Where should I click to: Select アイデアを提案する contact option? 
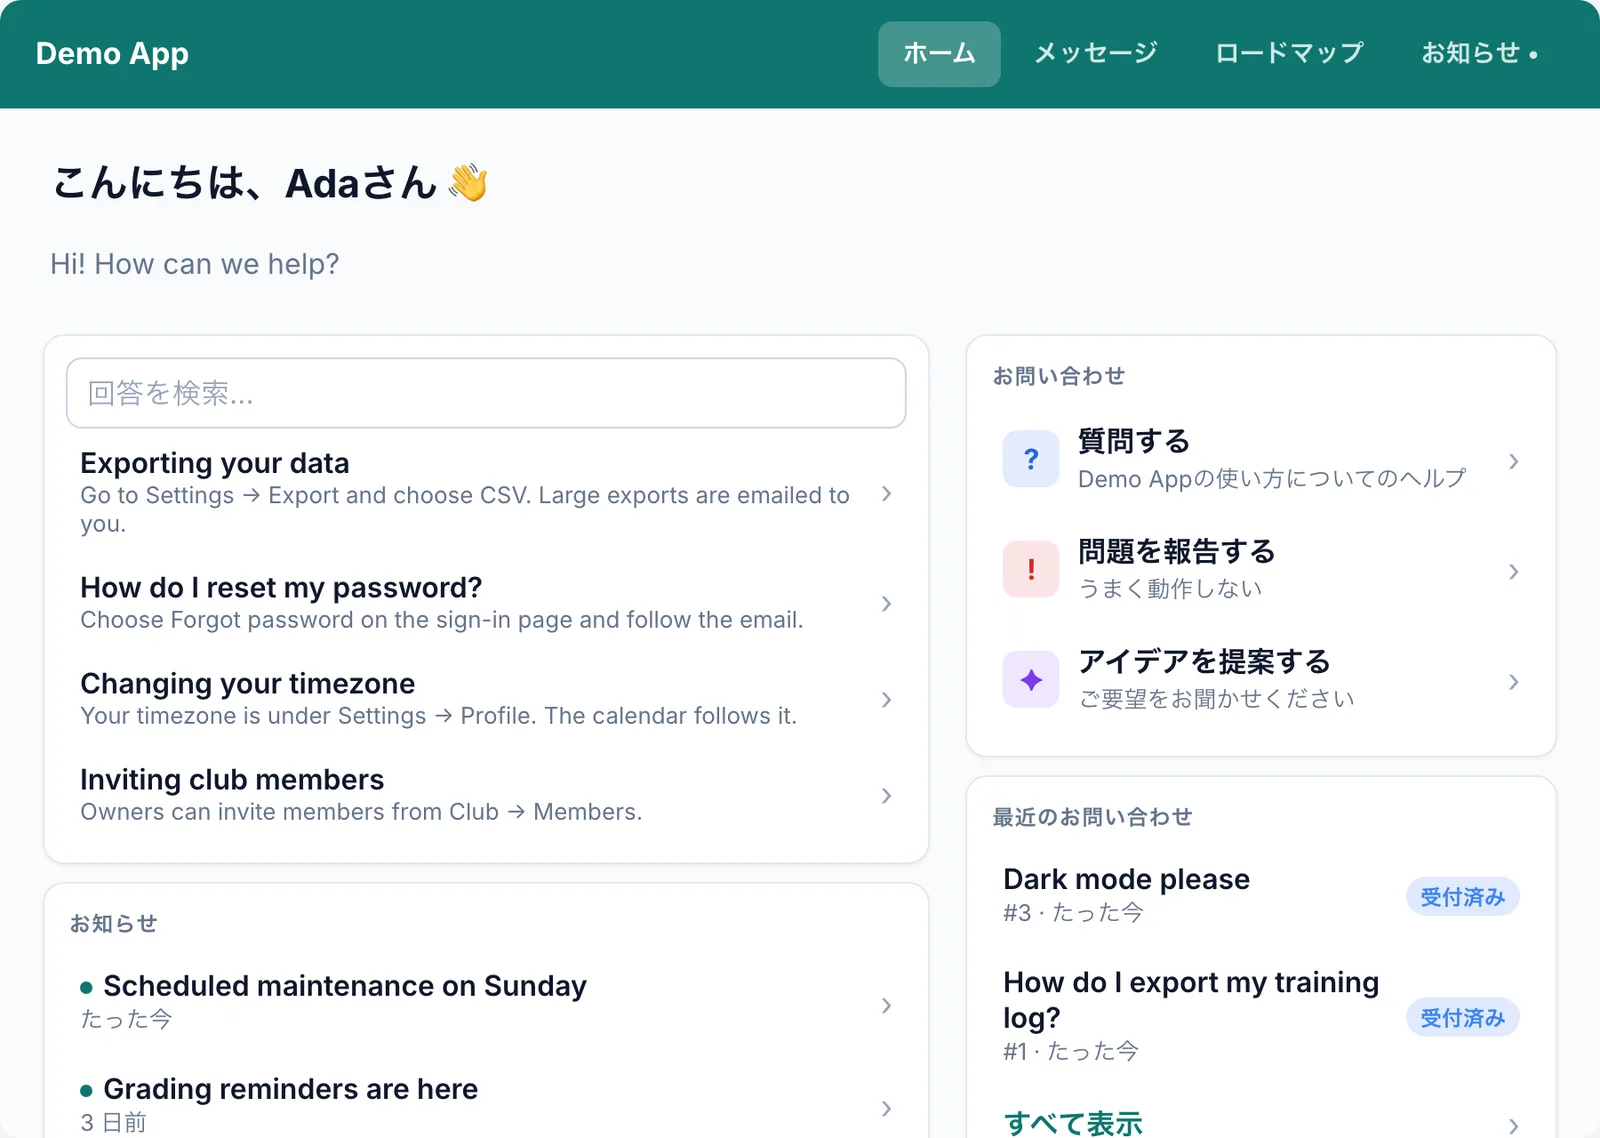(1261, 681)
